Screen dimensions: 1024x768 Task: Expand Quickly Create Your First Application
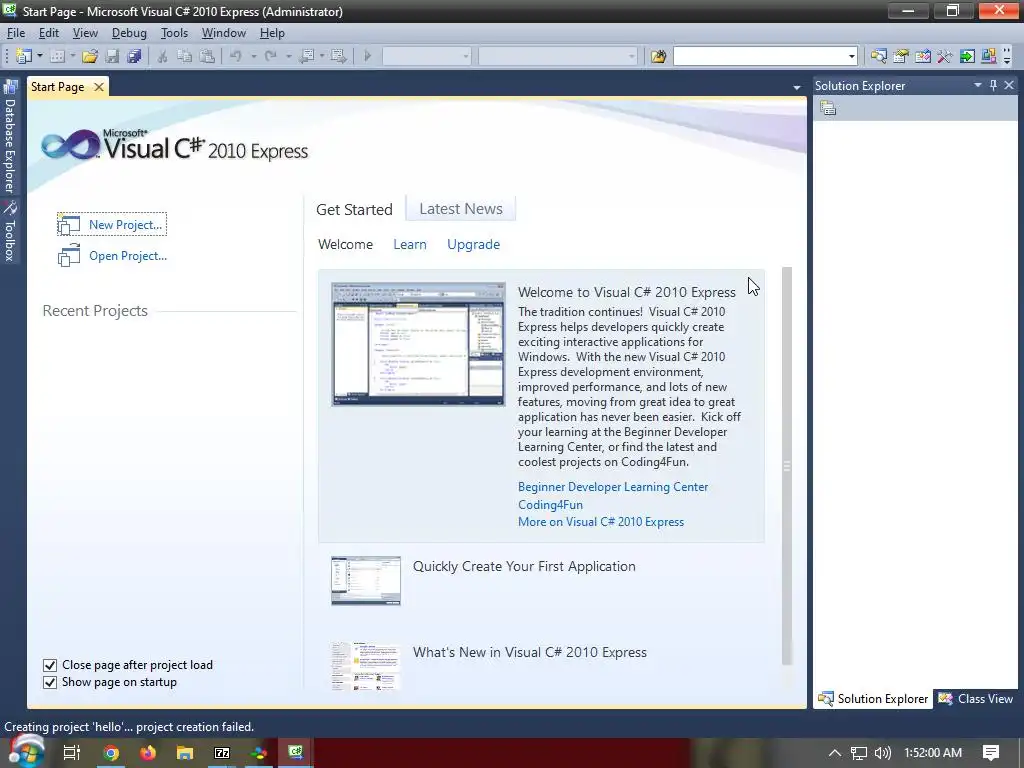pos(524,567)
